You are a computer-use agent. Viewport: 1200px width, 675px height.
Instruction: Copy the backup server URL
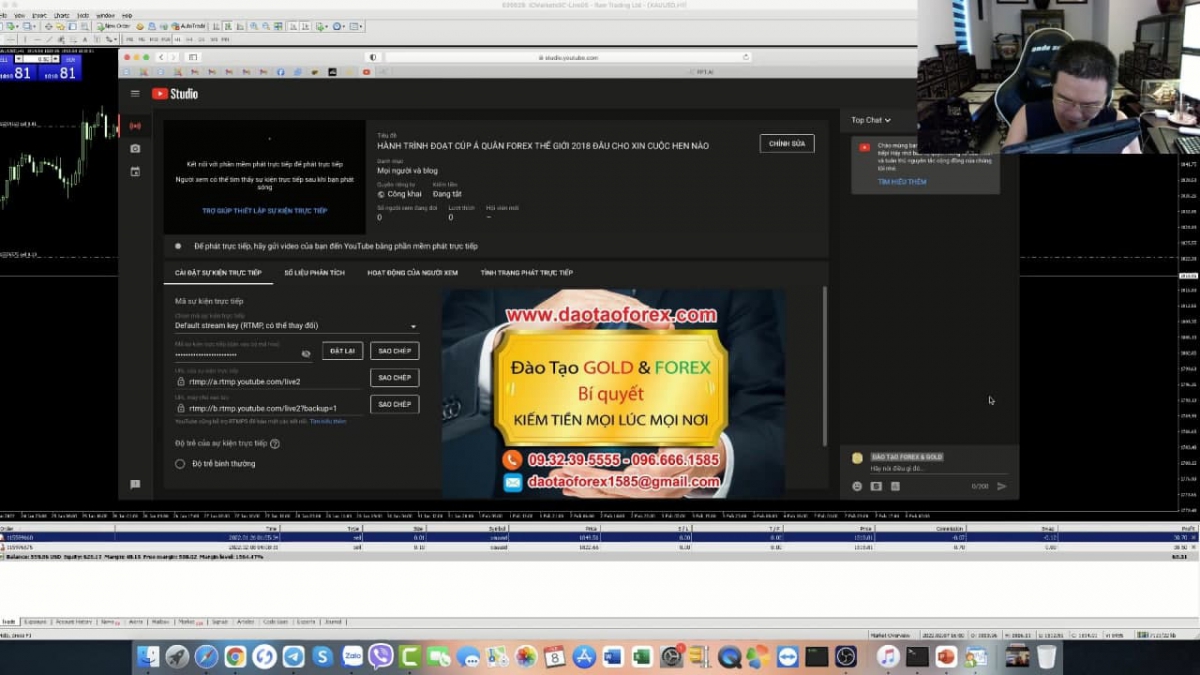(394, 404)
